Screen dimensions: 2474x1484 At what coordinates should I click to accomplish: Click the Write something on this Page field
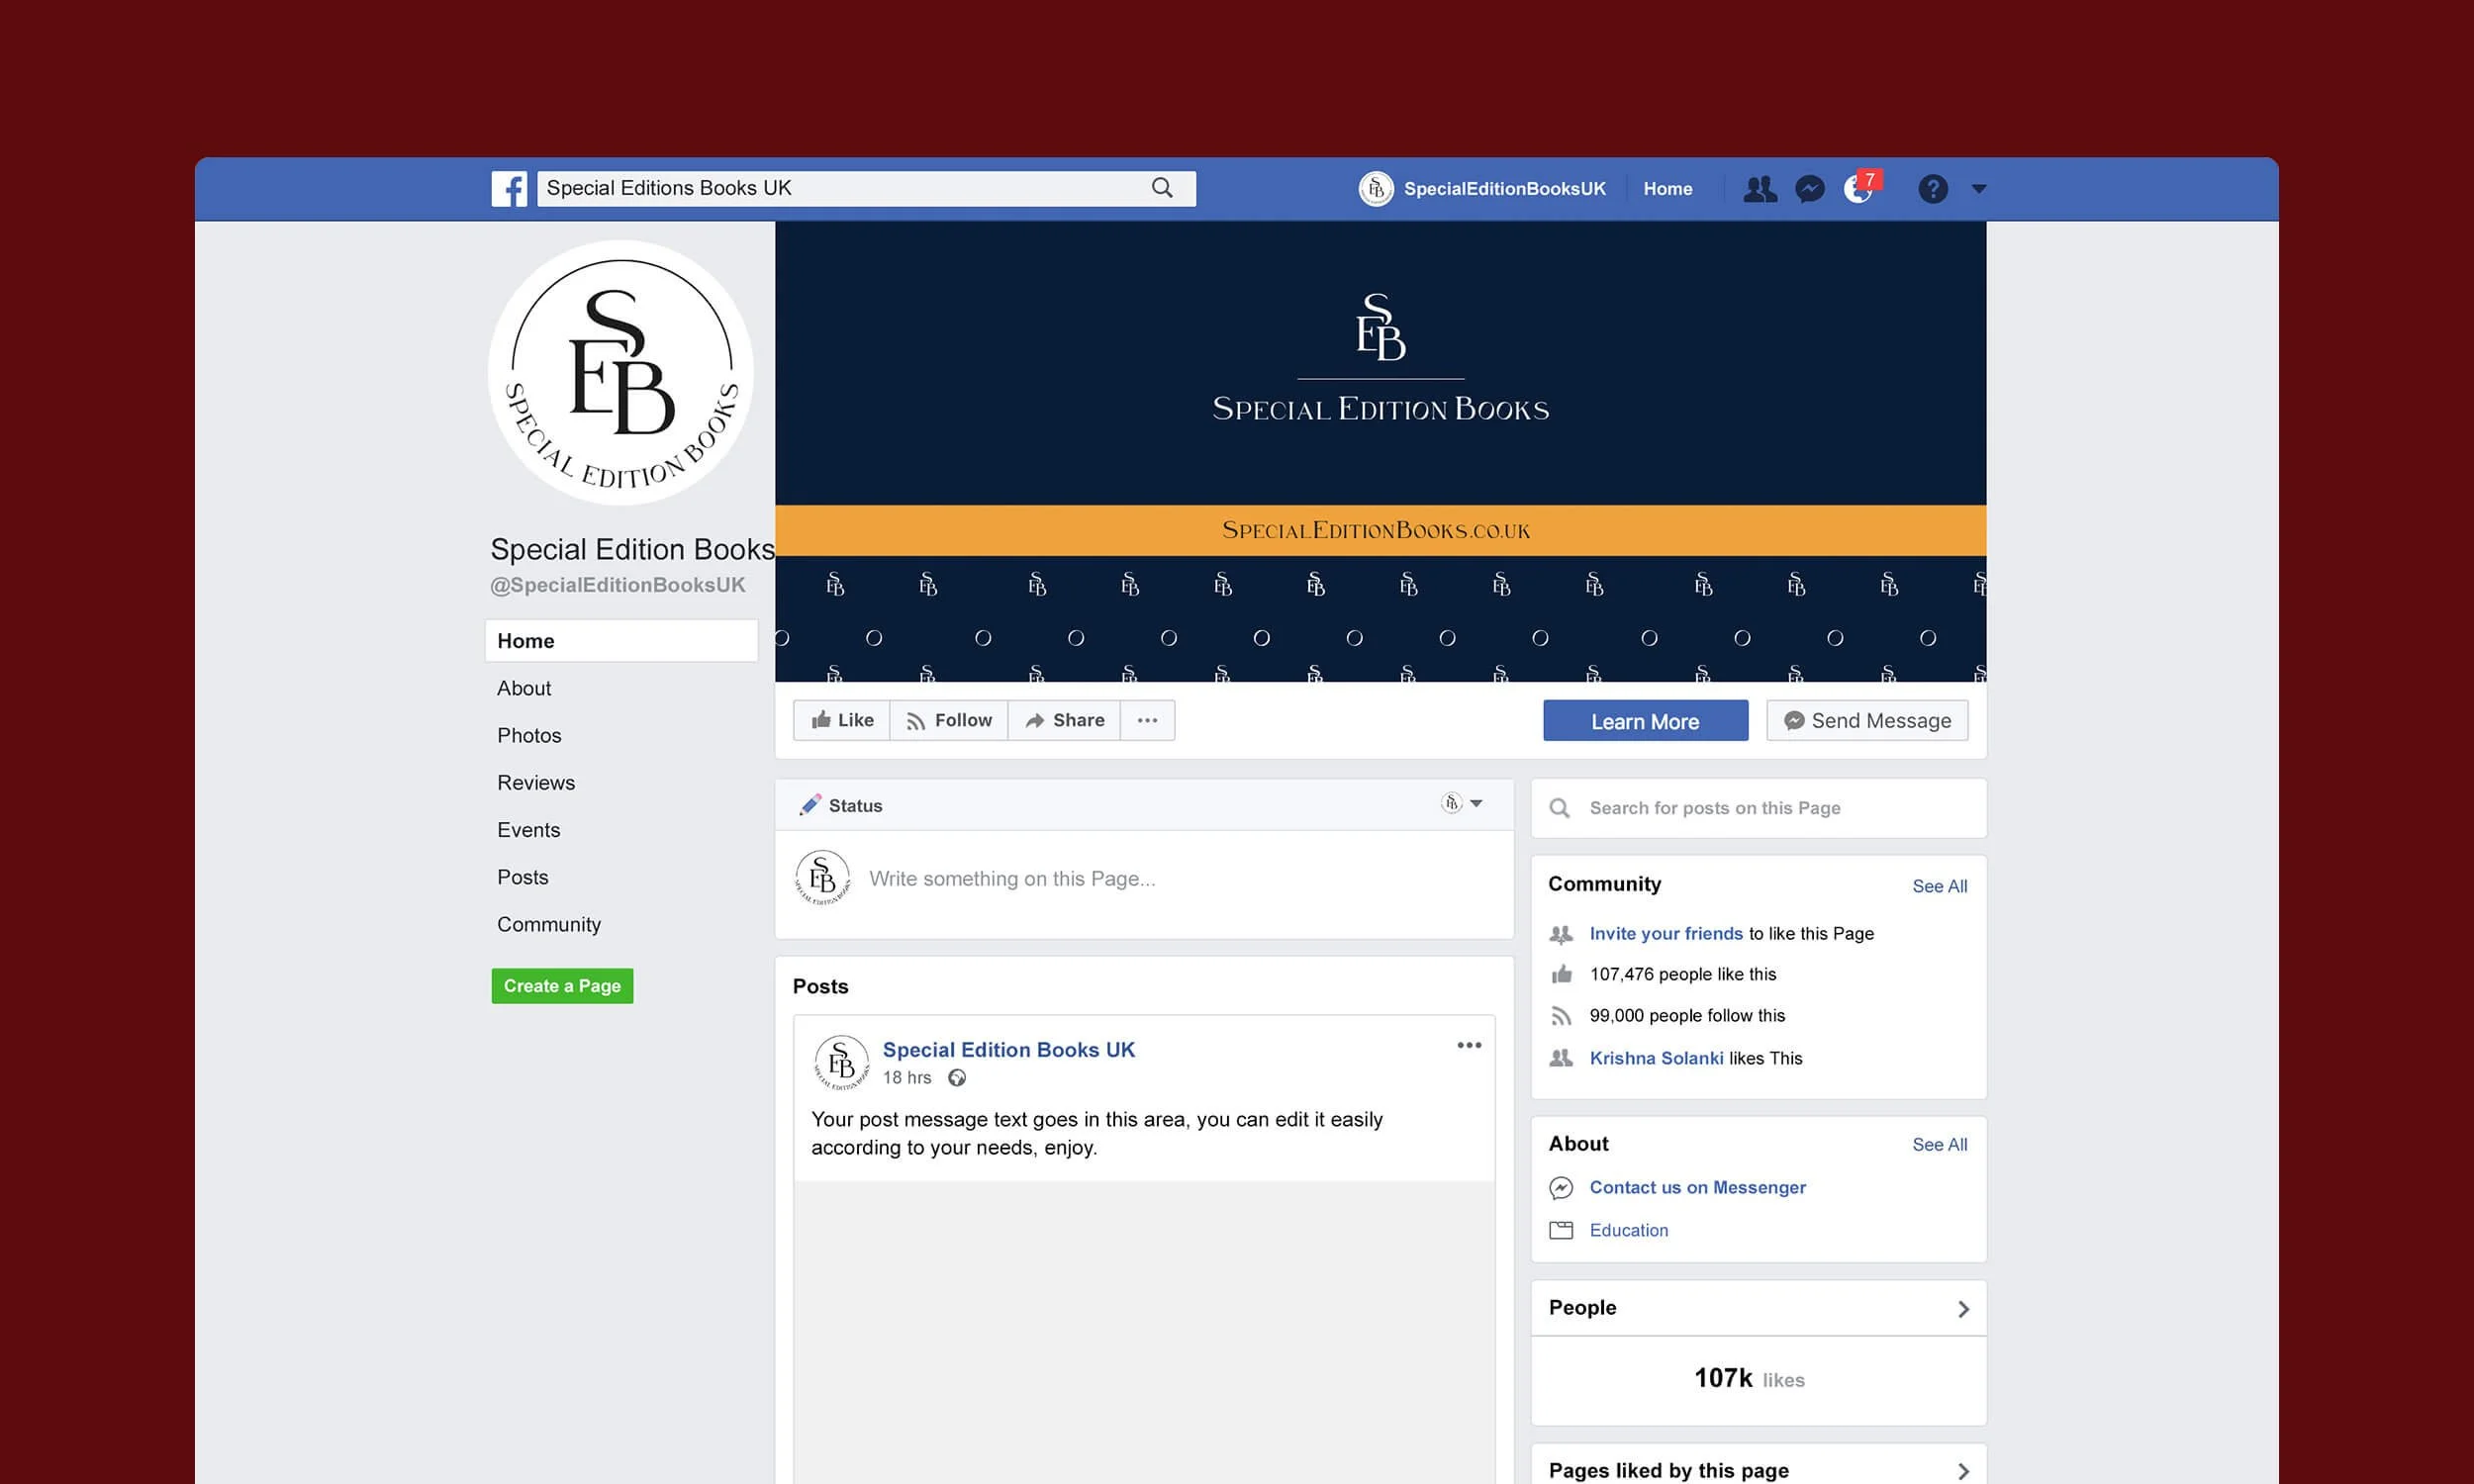(x=1012, y=879)
